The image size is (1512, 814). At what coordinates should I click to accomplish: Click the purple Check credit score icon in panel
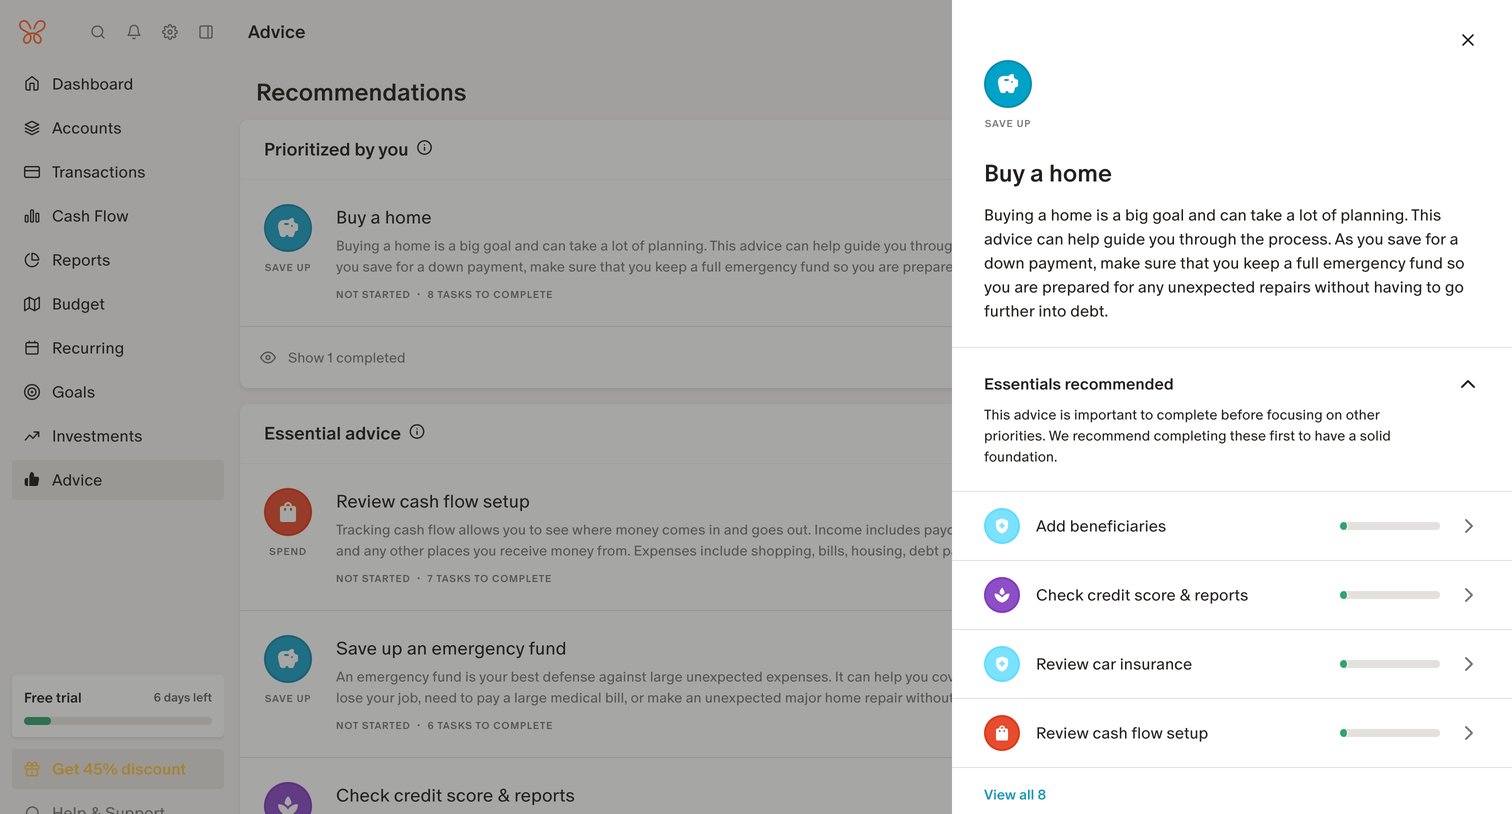coord(1002,595)
